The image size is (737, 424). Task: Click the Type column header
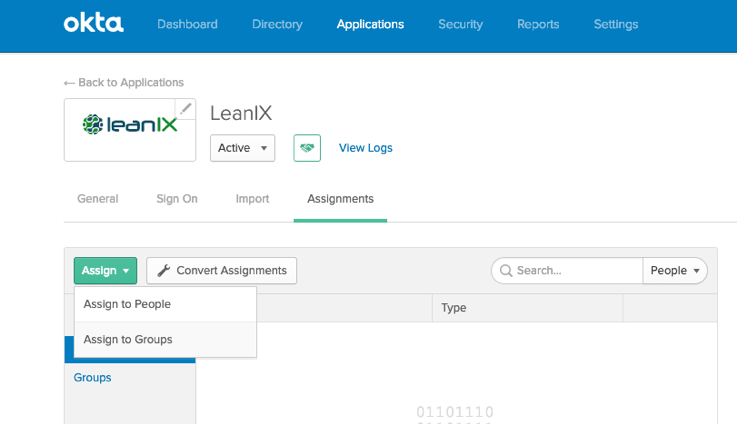527,308
